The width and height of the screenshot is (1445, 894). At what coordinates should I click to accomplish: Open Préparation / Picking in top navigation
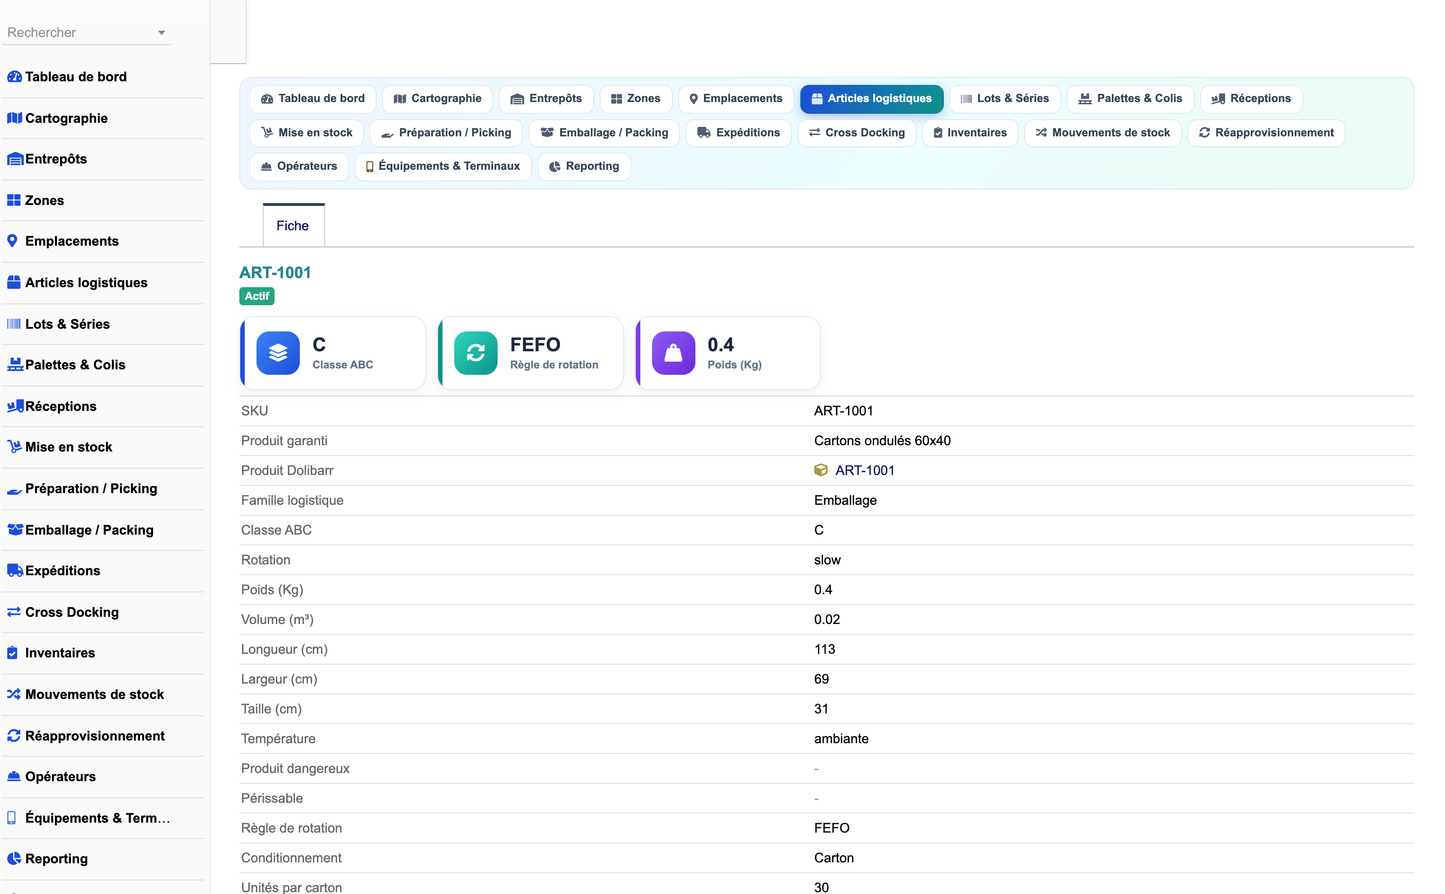[446, 133]
